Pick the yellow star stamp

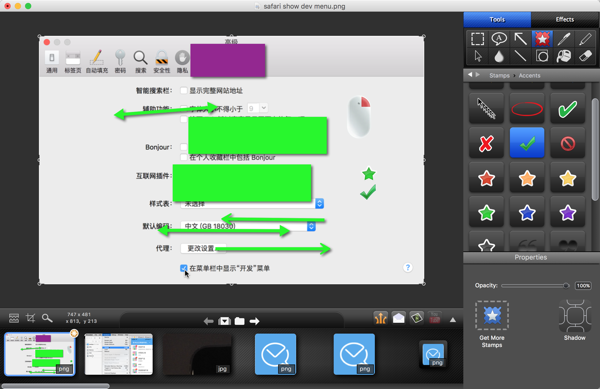(x=567, y=178)
